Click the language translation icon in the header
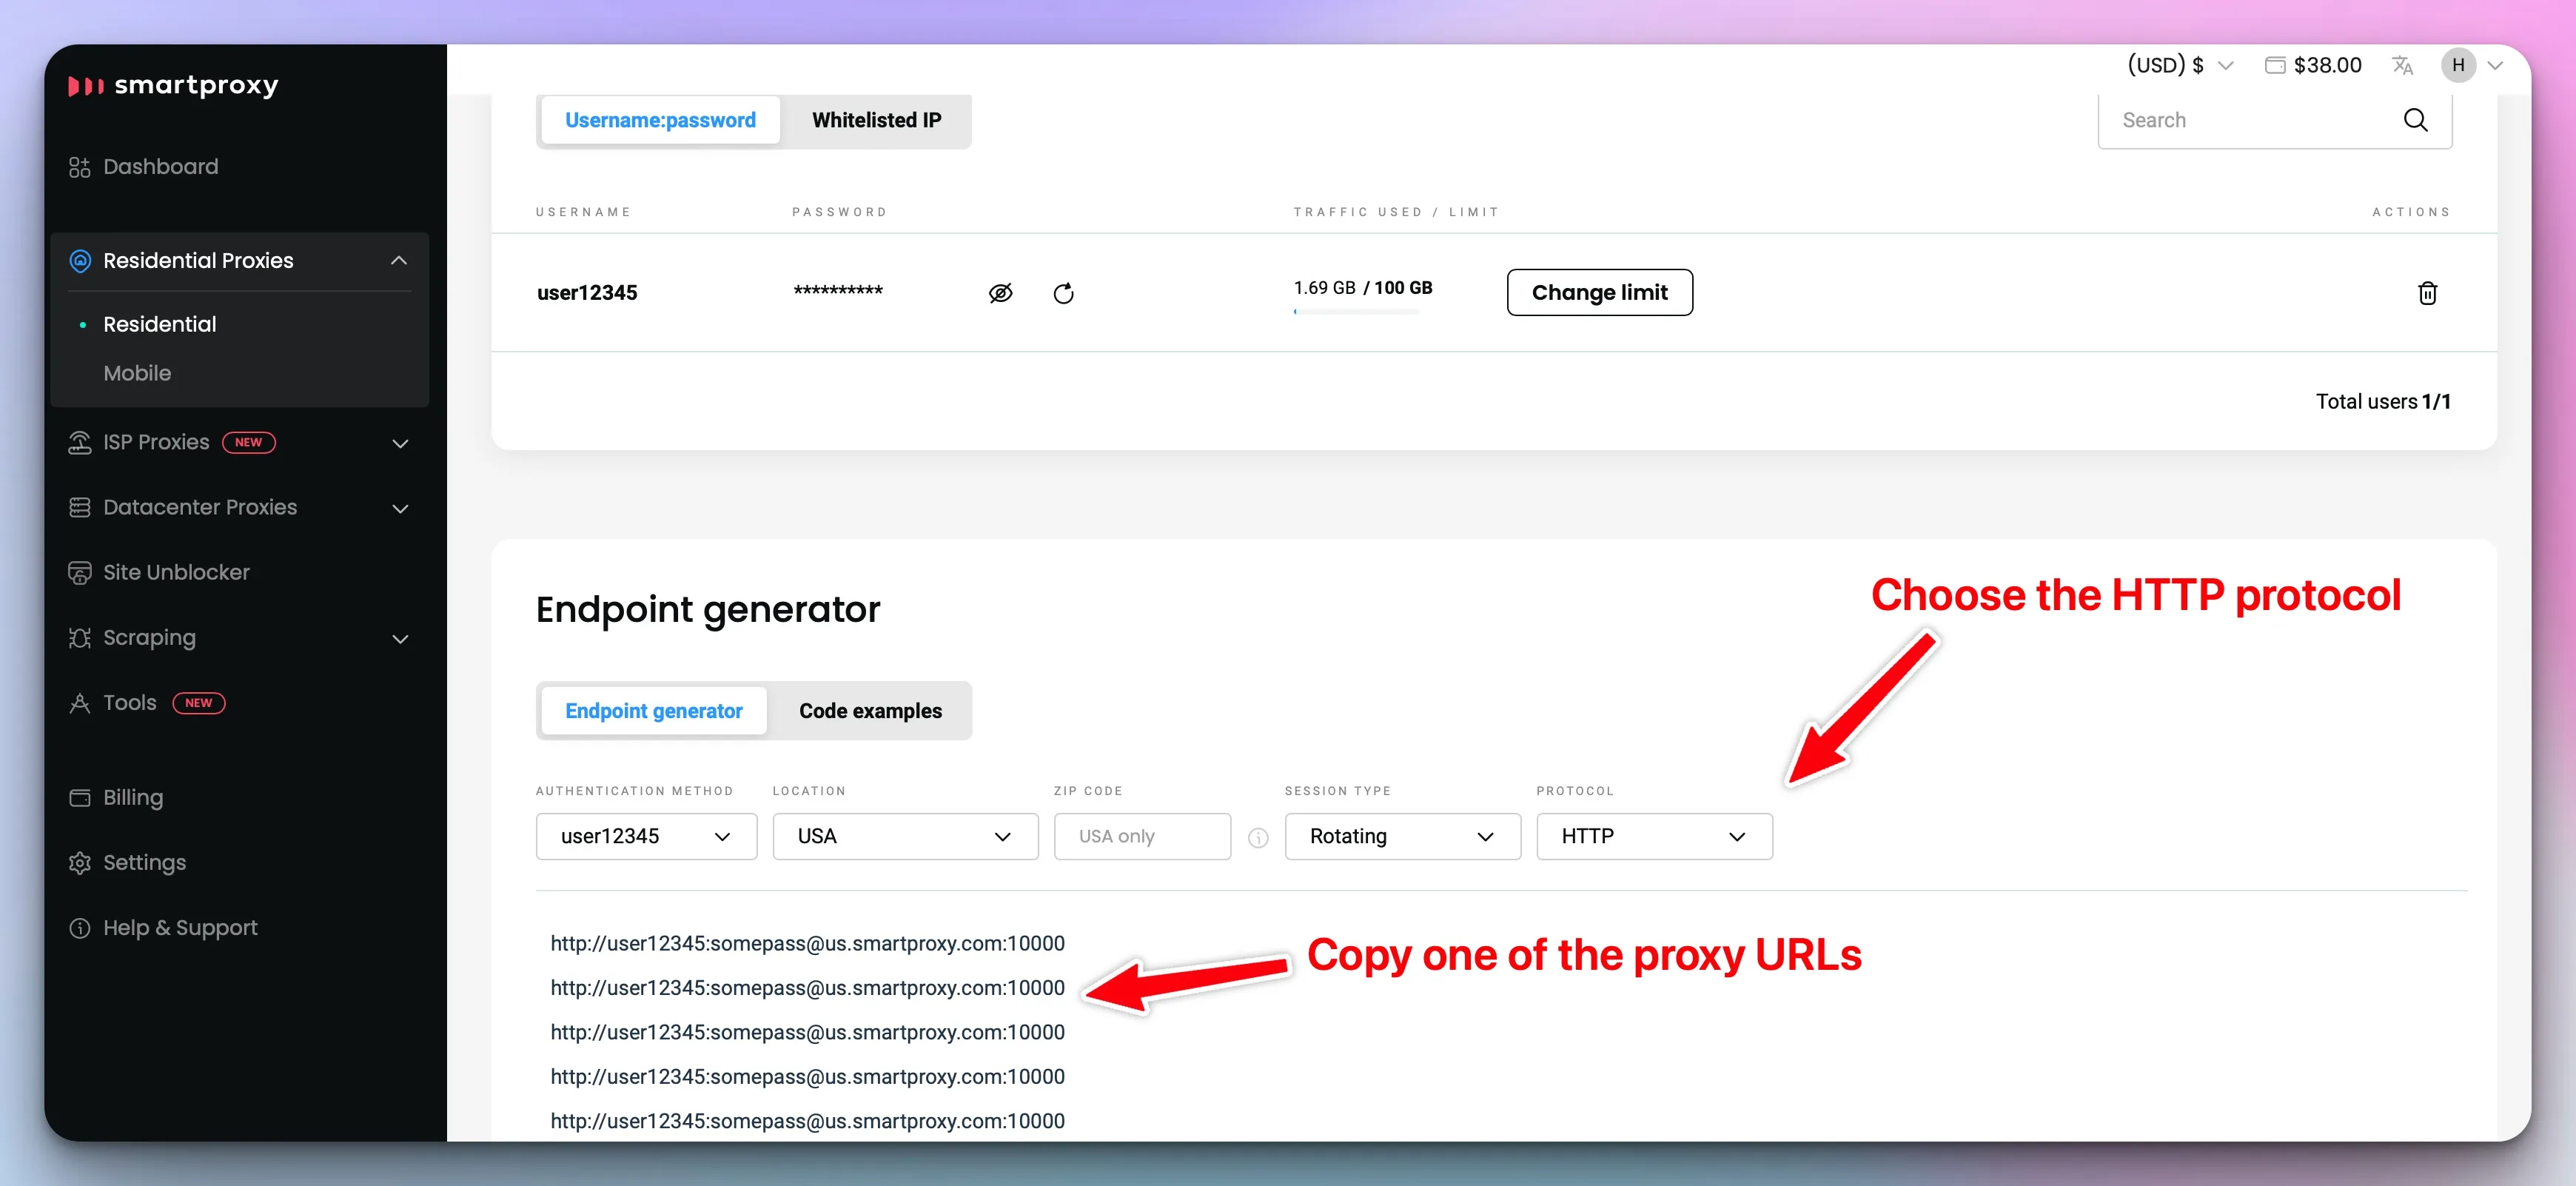Image resolution: width=2576 pixels, height=1186 pixels. pos(2403,64)
